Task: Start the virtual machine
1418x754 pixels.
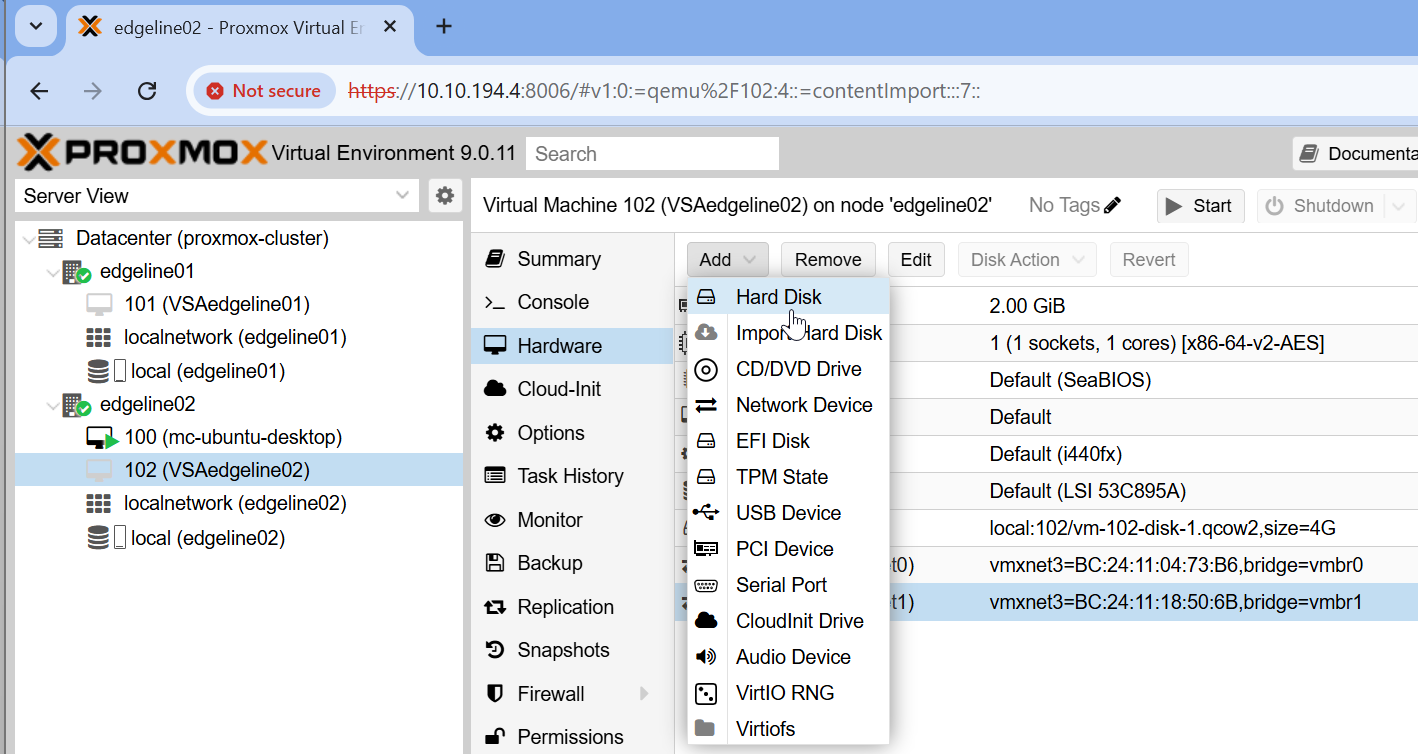Action: click(x=1201, y=206)
